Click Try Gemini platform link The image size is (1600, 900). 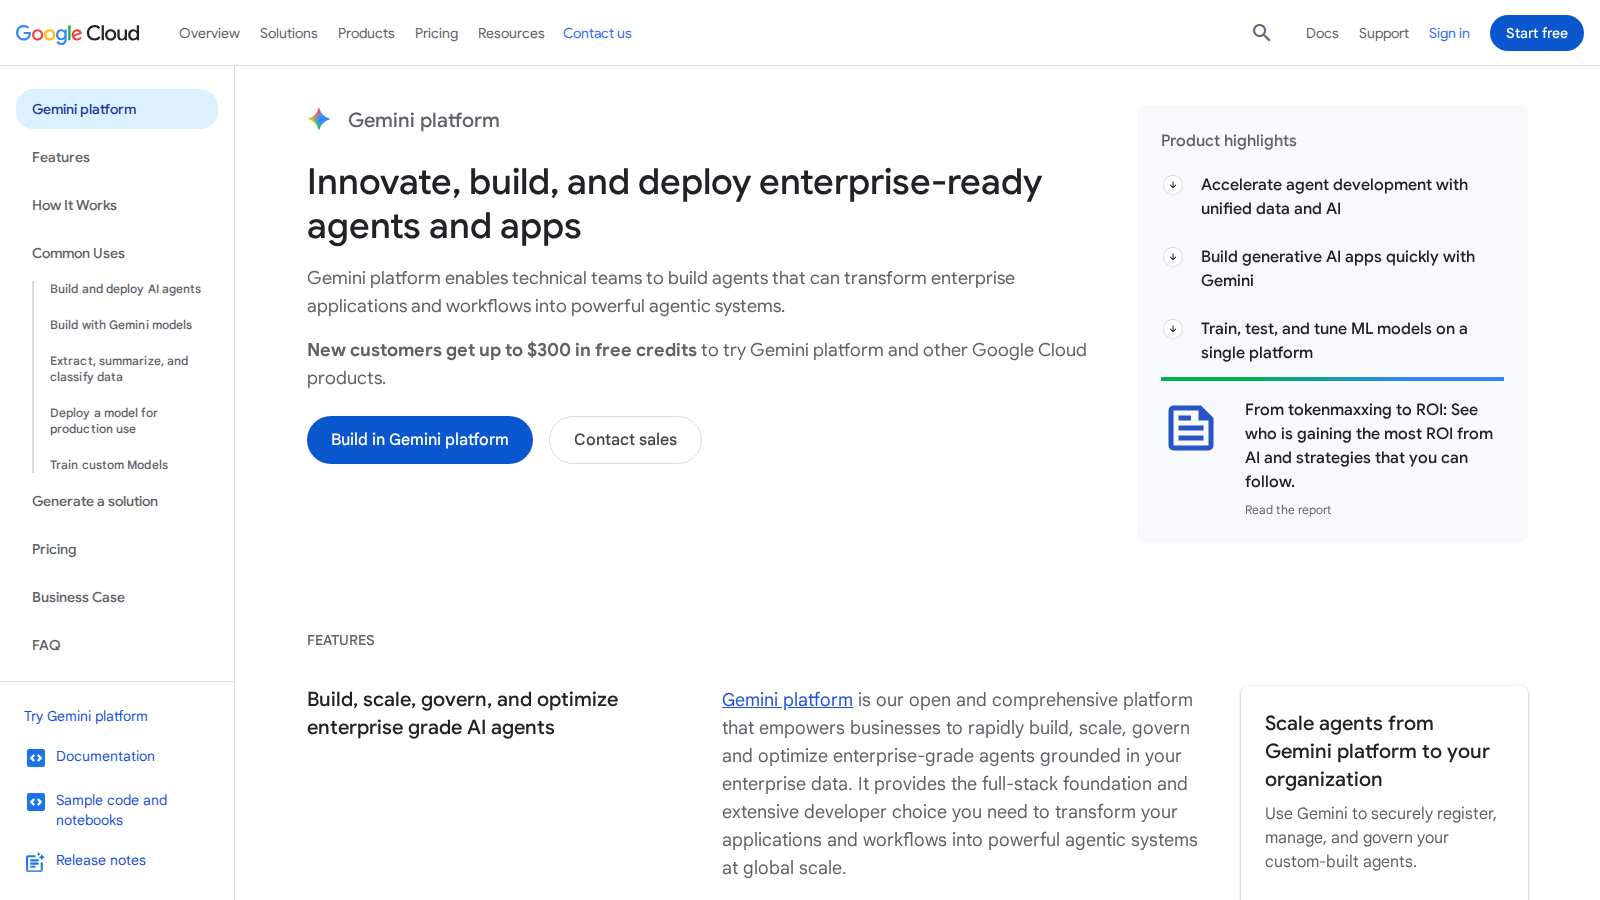pyautogui.click(x=86, y=716)
